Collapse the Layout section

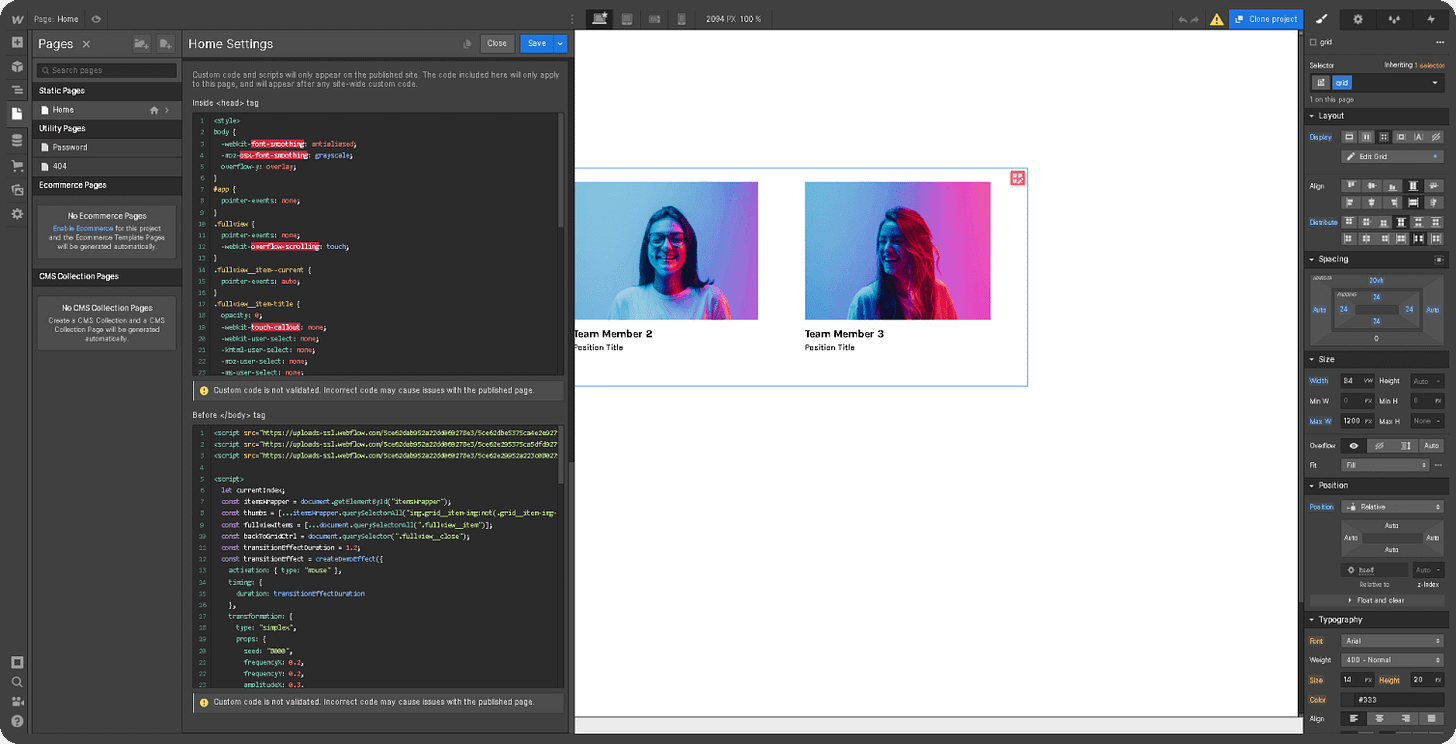click(1312, 115)
